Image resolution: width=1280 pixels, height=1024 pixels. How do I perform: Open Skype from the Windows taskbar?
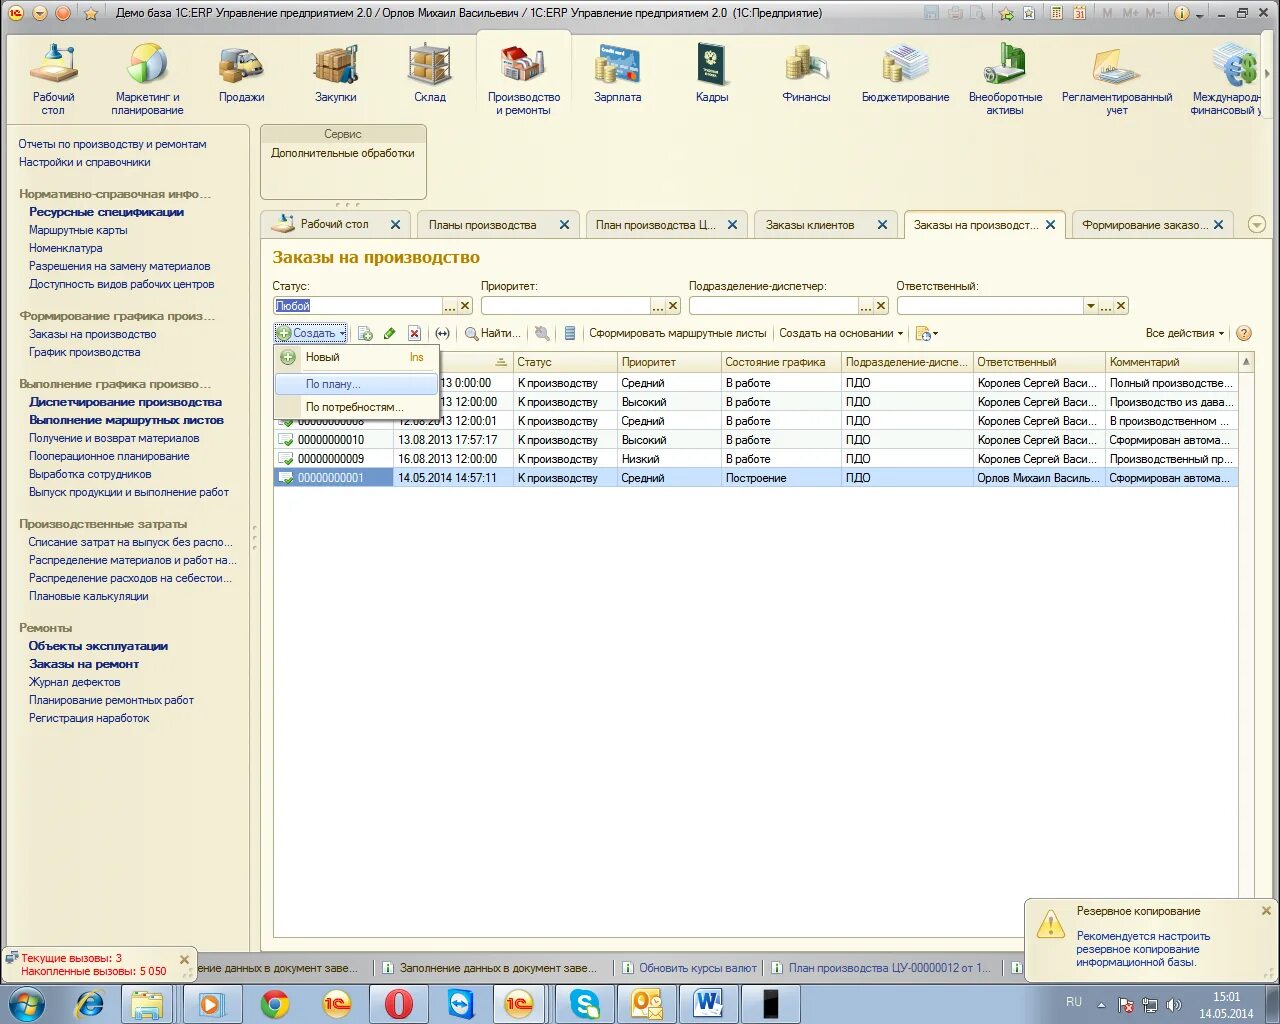point(584,1004)
